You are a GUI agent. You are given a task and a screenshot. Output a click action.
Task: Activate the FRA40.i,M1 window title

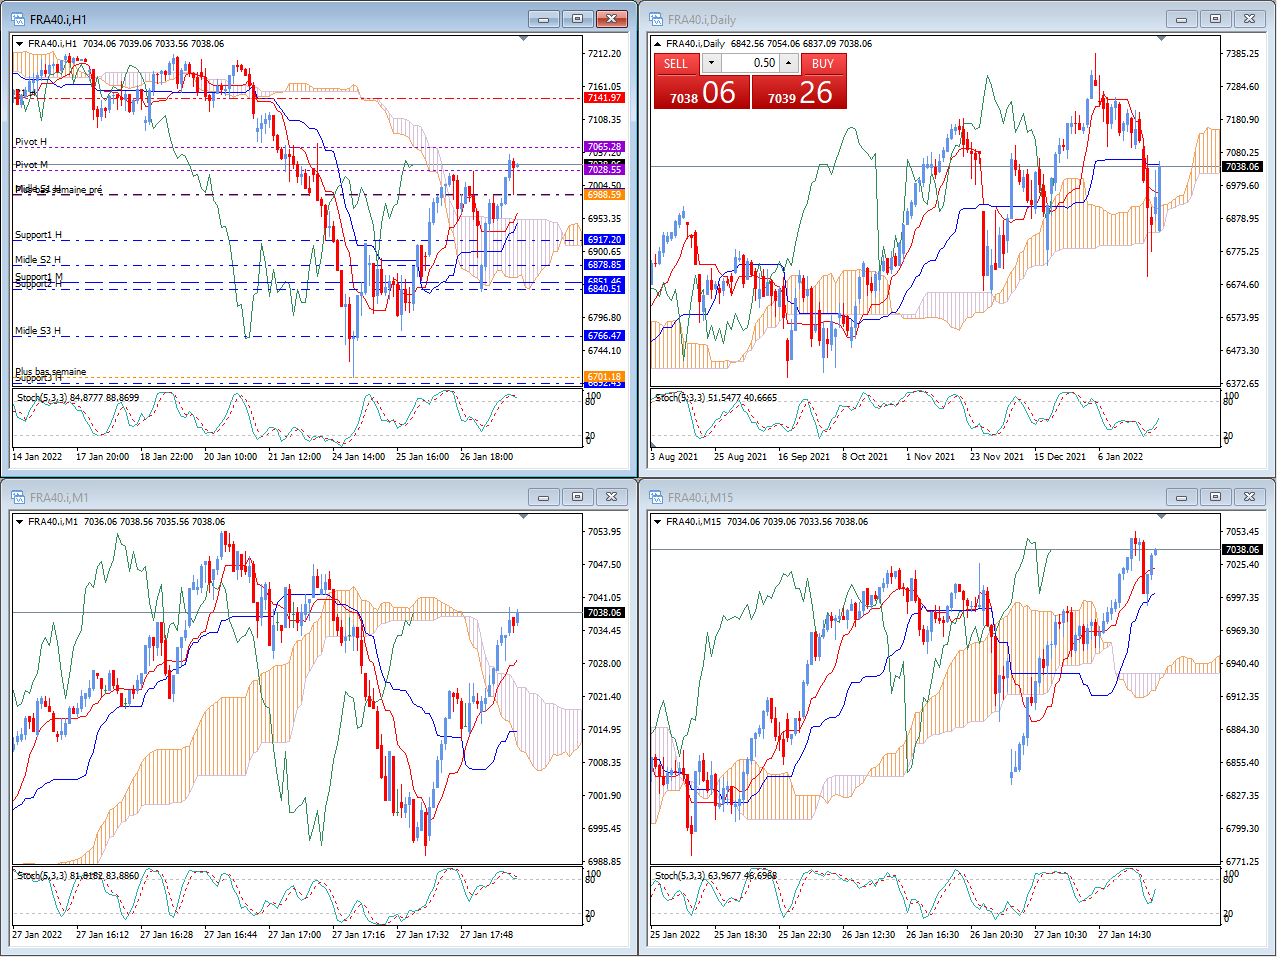click(x=59, y=497)
